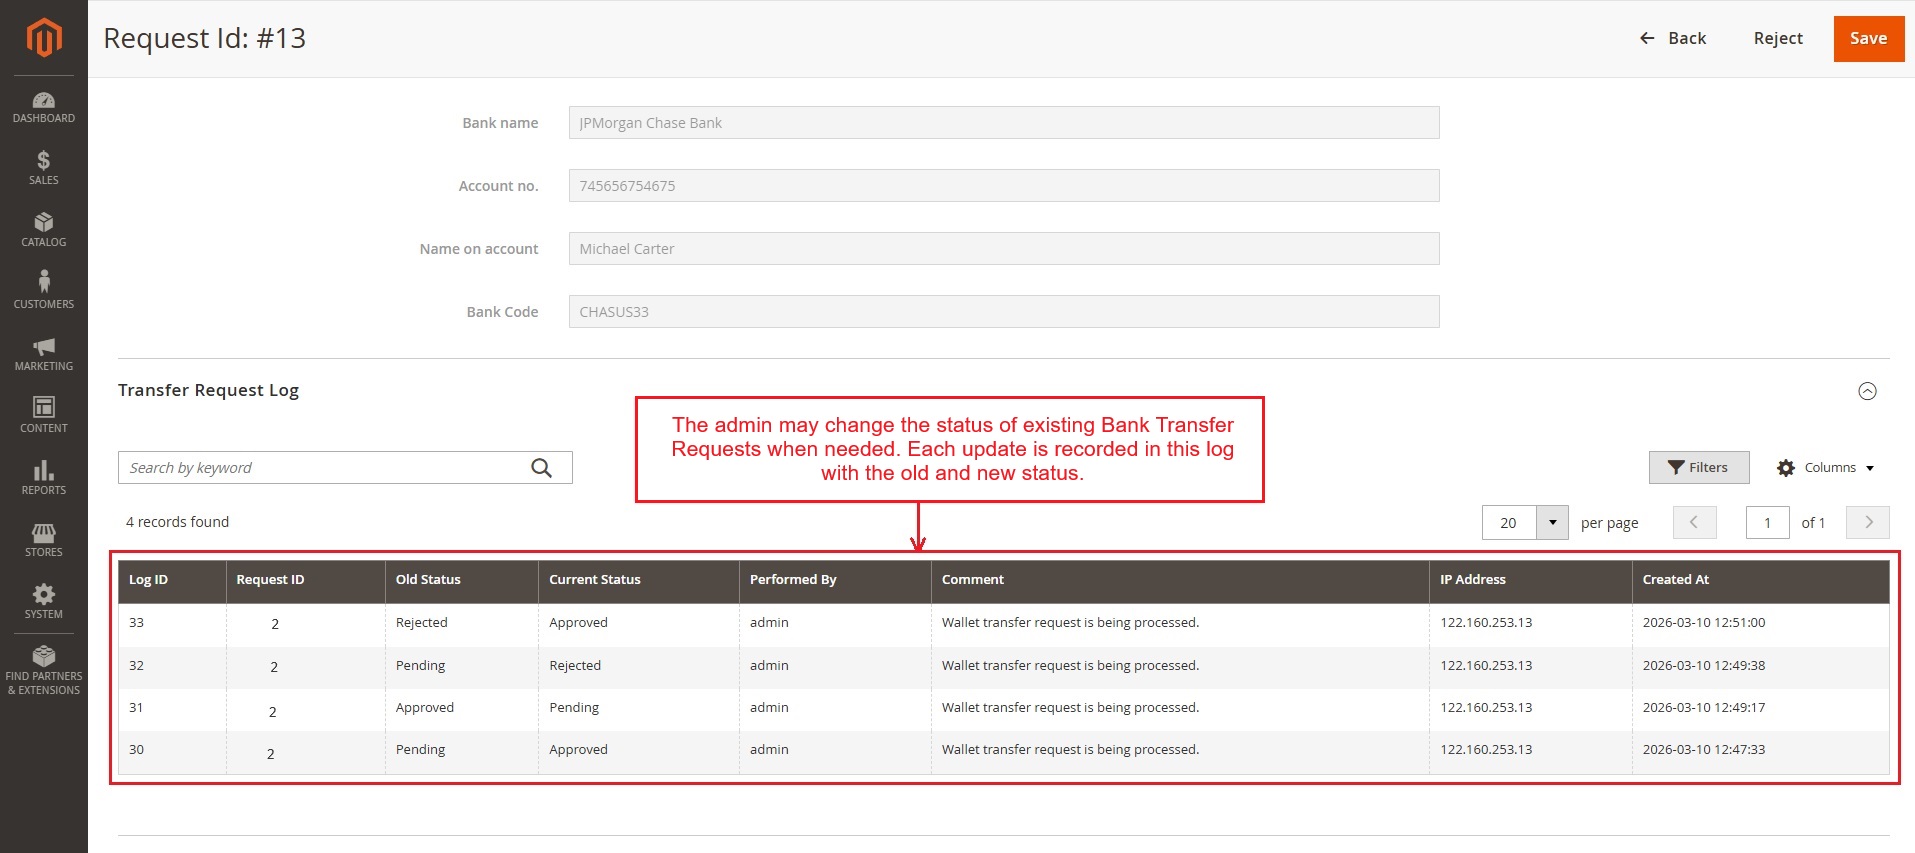Open the Customers sidebar icon
1915x853 pixels.
pos(43,282)
